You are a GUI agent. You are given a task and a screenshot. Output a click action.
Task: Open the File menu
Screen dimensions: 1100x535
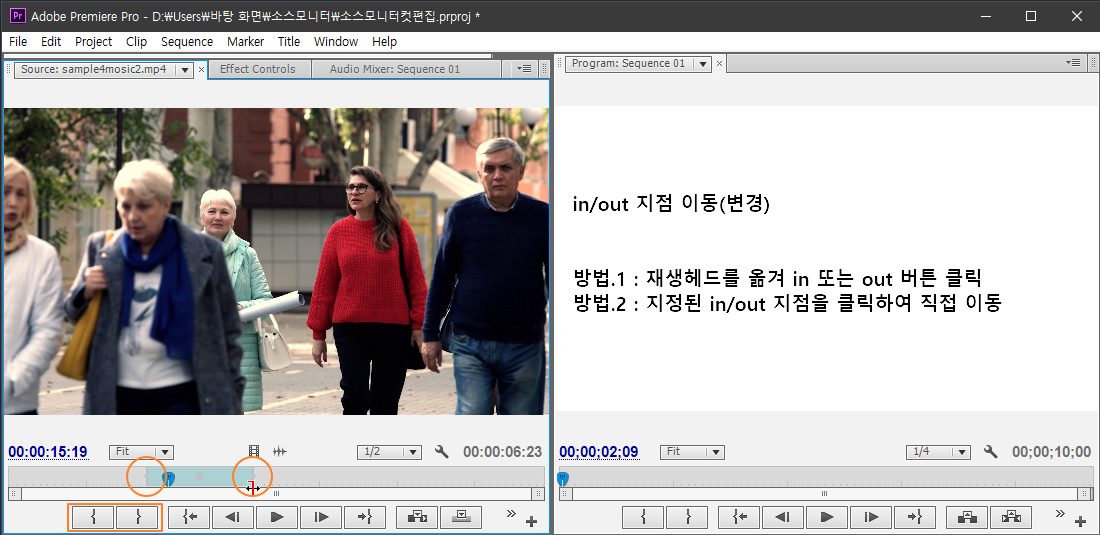tap(18, 41)
